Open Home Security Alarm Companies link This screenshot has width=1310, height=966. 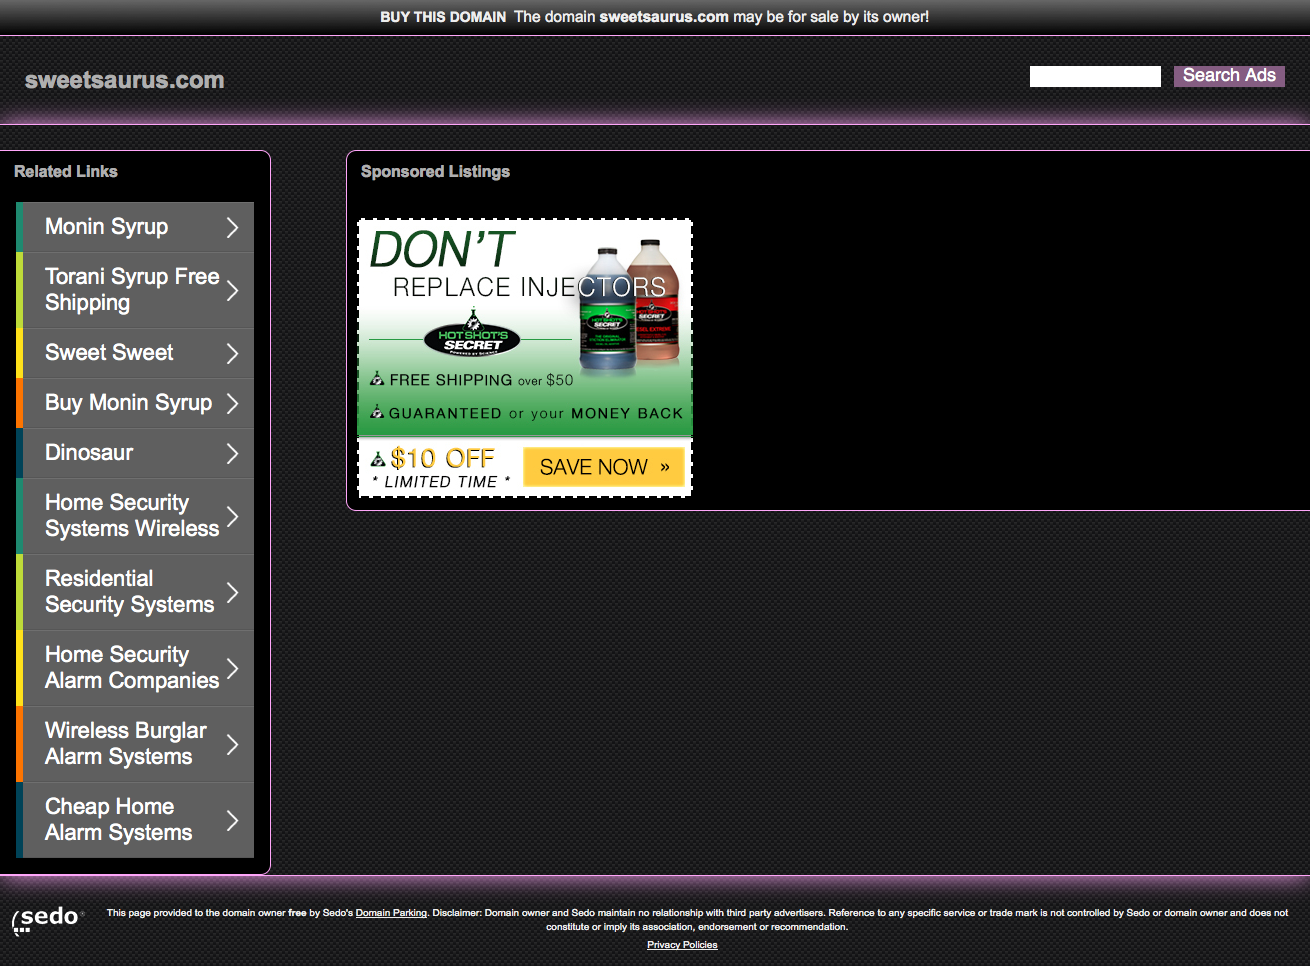pos(131,668)
